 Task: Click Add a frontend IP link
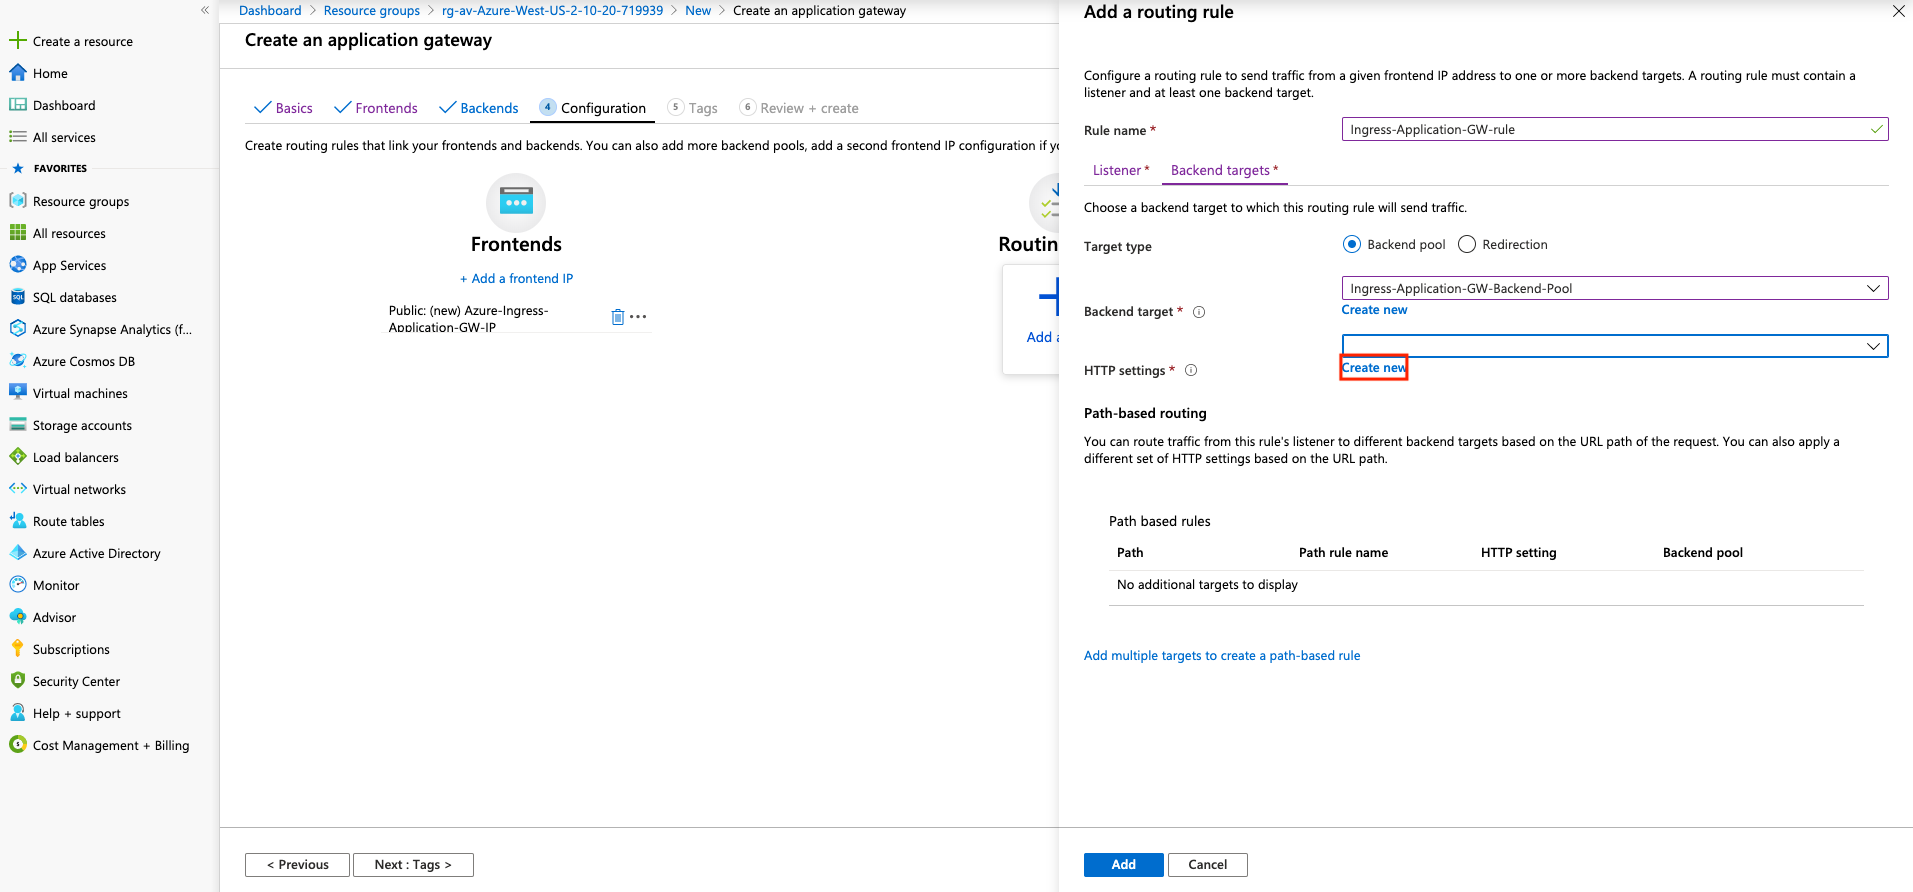click(516, 279)
